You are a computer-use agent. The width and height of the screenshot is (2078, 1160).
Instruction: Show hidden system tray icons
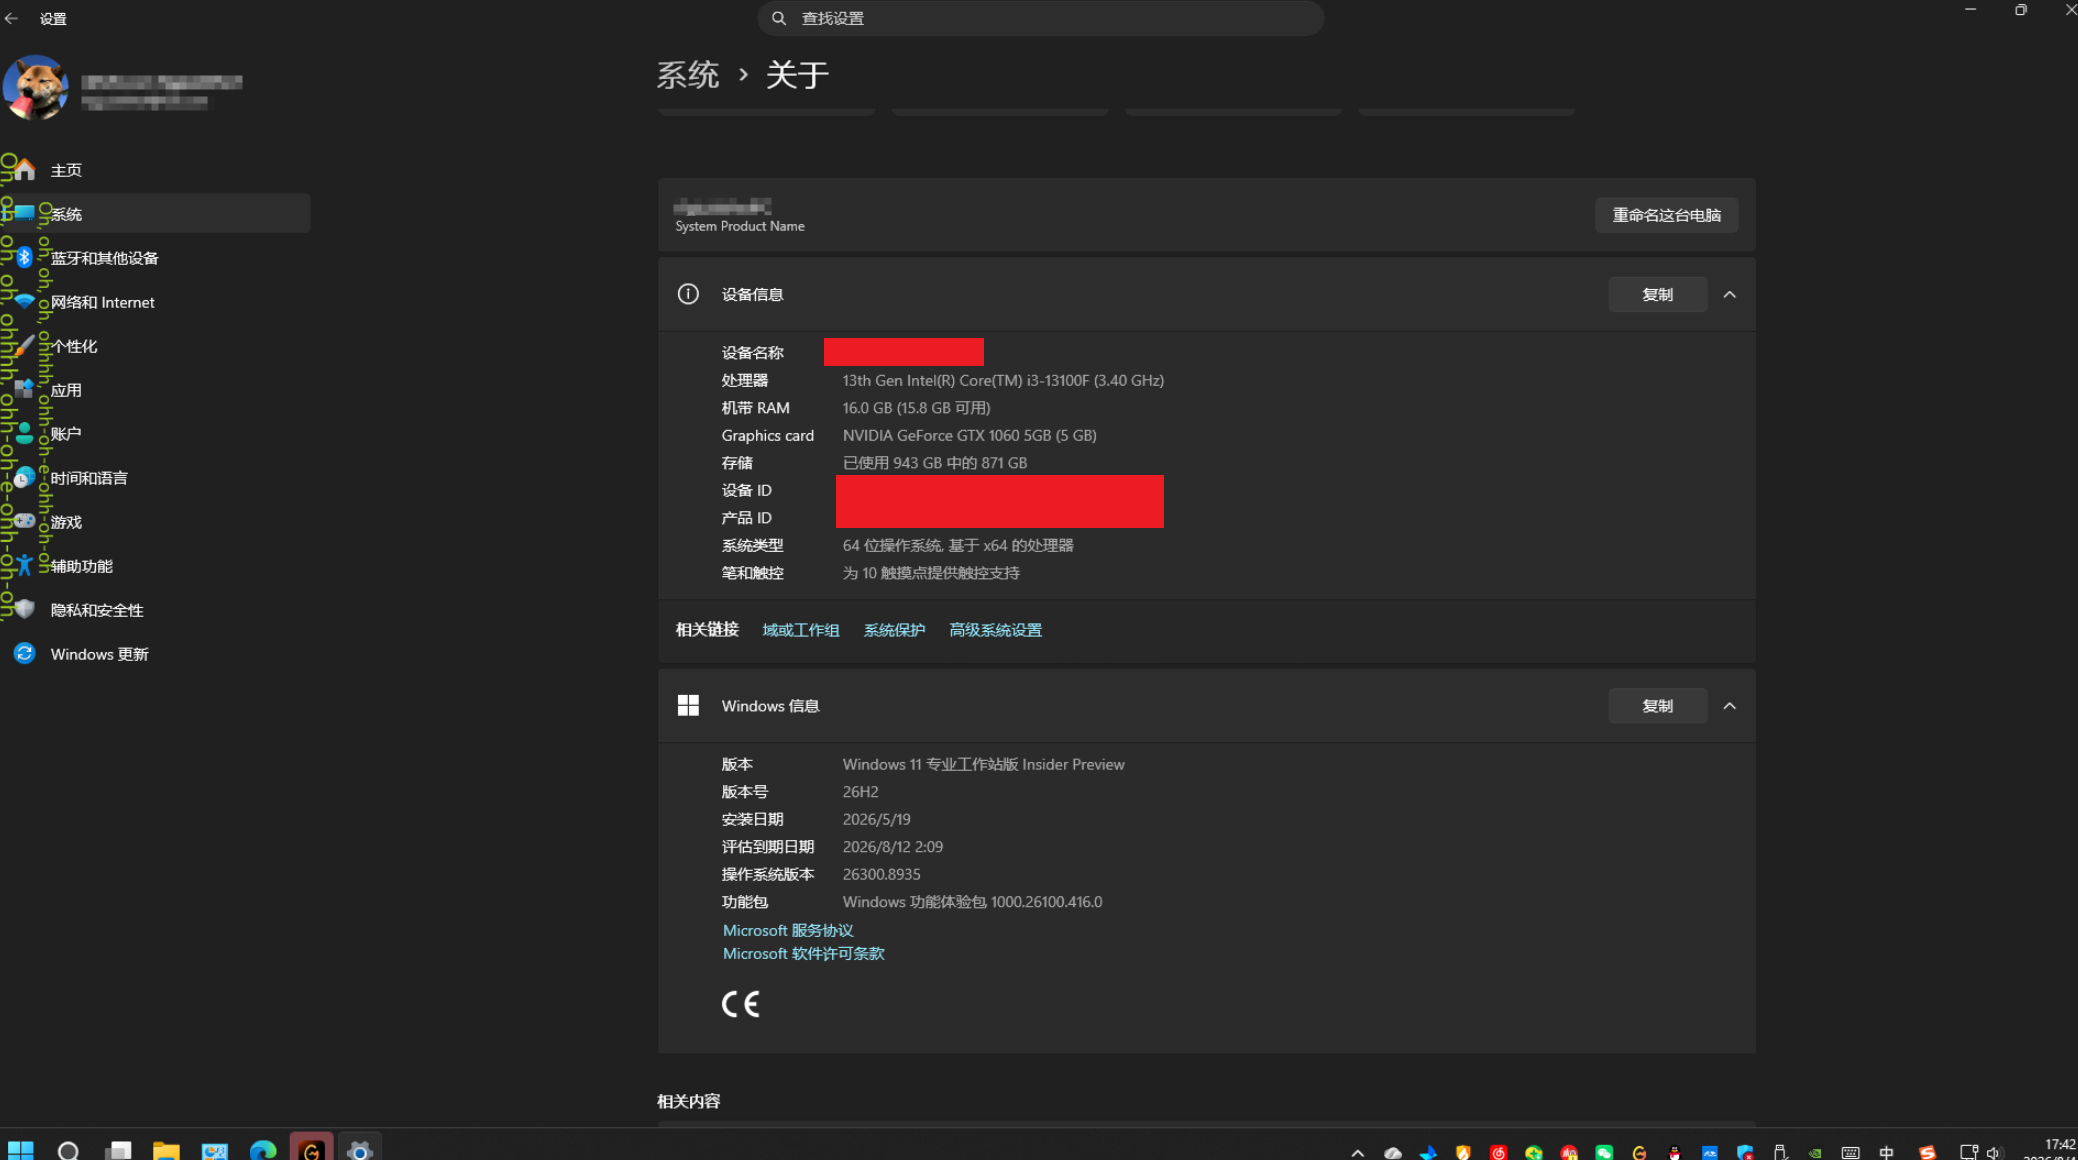pos(1357,1152)
